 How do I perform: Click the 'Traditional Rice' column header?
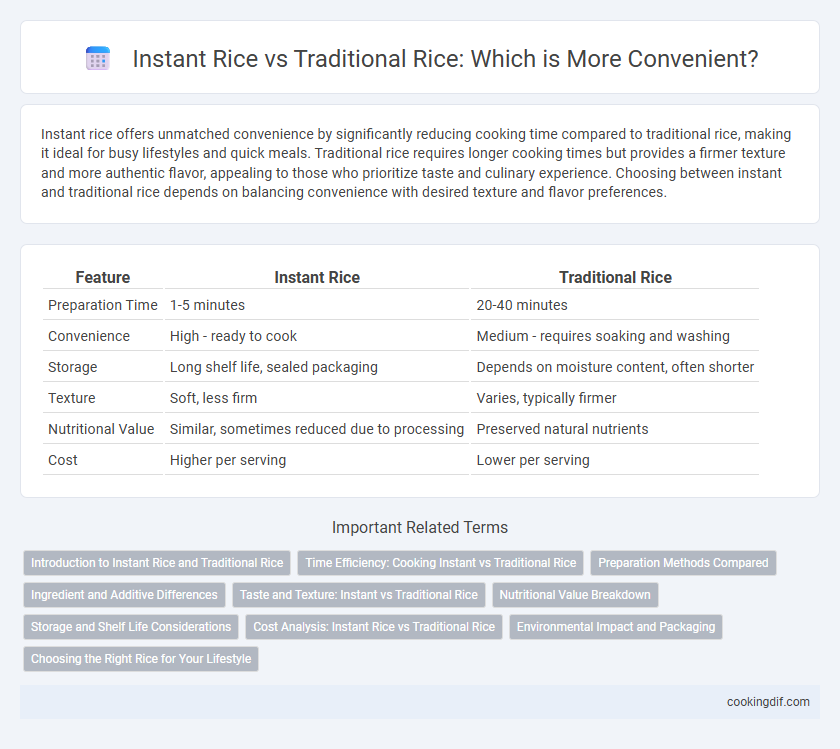[615, 277]
